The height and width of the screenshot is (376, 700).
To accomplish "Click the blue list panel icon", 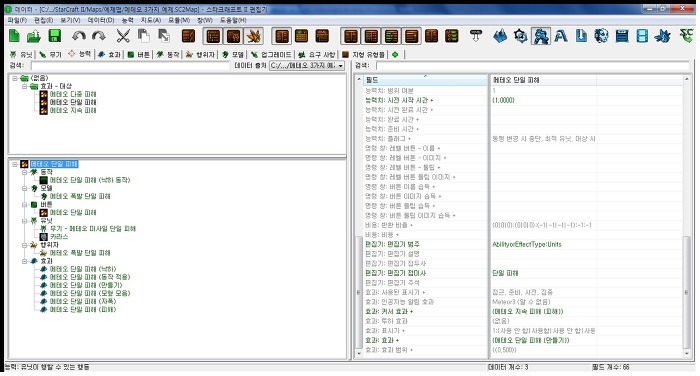I will point(622,36).
